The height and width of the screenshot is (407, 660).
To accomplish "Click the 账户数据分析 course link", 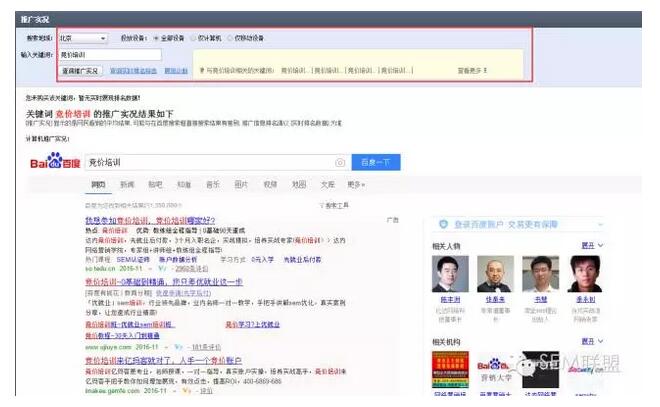I will pos(178,260).
